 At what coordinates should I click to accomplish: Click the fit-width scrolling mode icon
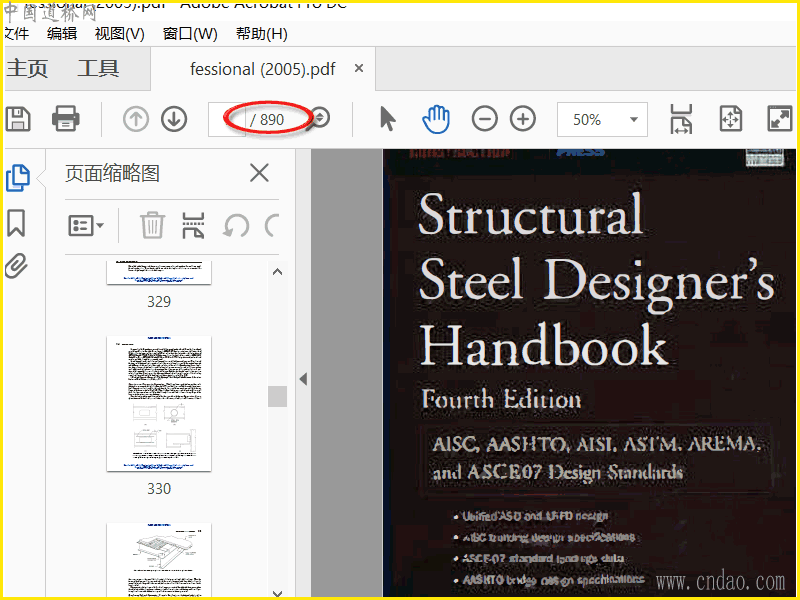(x=681, y=119)
